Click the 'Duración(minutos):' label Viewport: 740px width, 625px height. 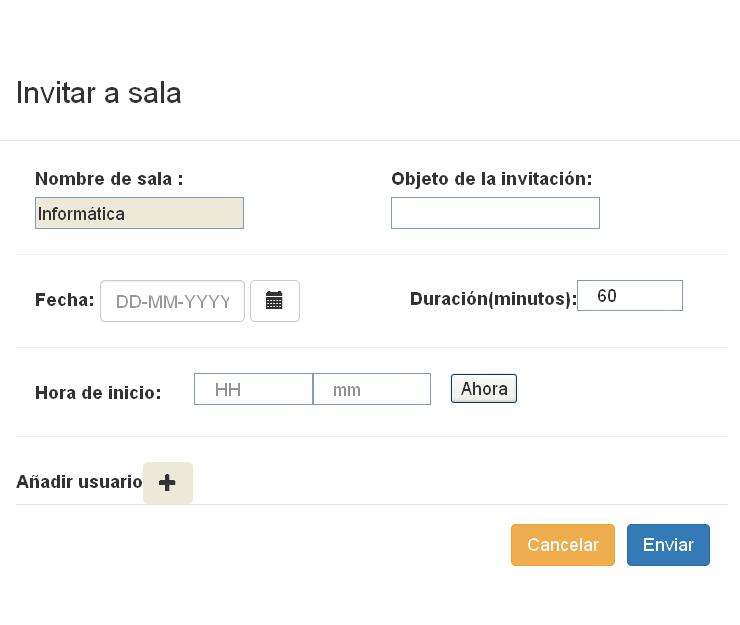[493, 299]
